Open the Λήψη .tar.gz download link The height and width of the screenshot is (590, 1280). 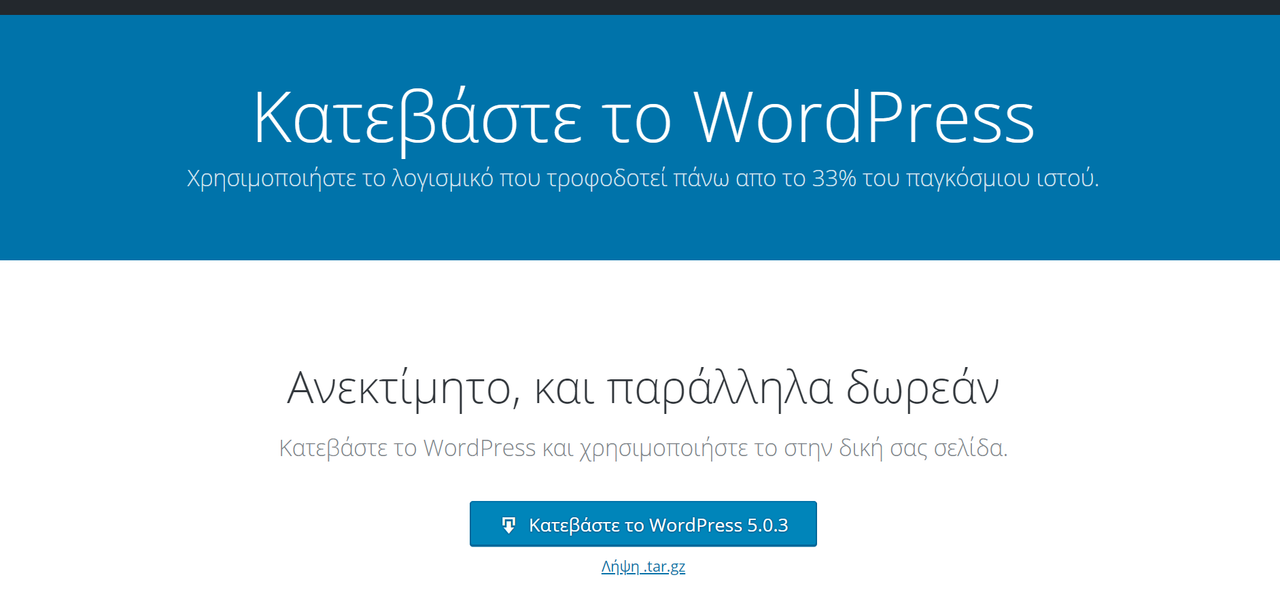(643, 566)
